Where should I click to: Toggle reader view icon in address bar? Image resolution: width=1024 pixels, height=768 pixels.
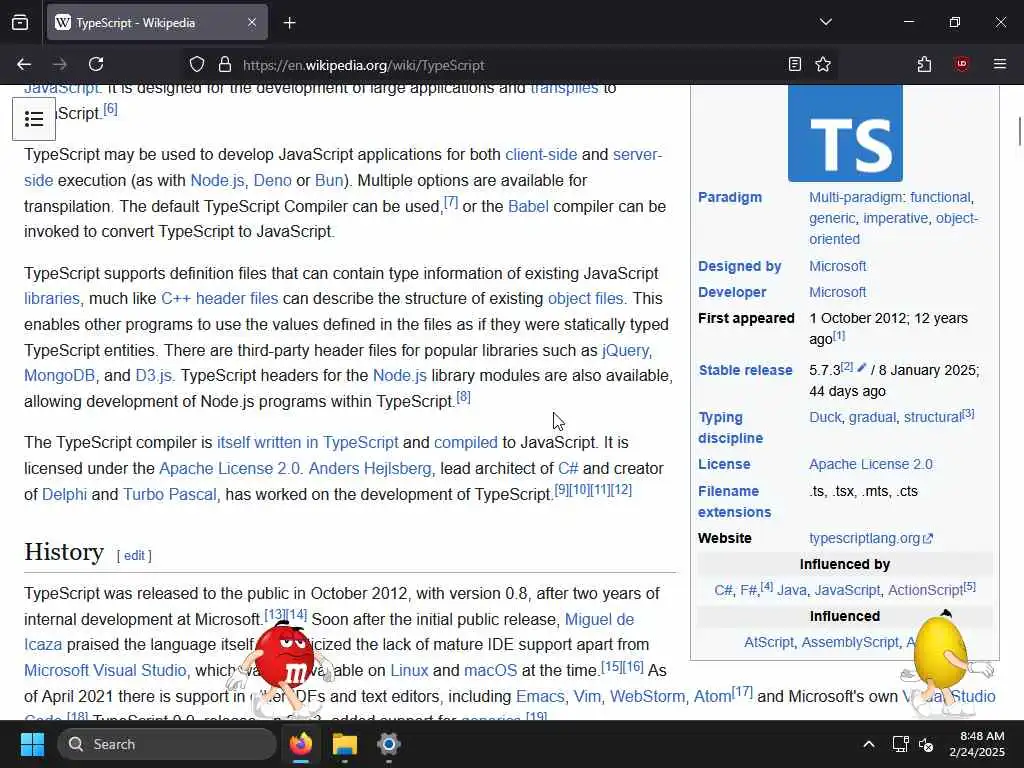[795, 65]
